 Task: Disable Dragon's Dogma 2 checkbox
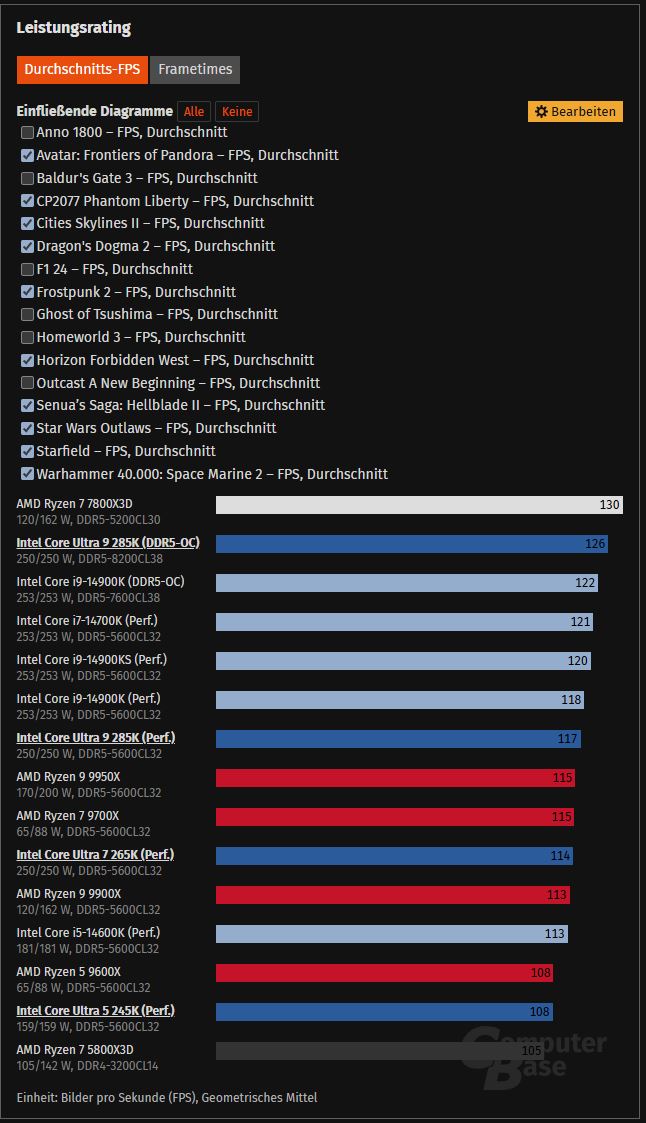pos(27,246)
